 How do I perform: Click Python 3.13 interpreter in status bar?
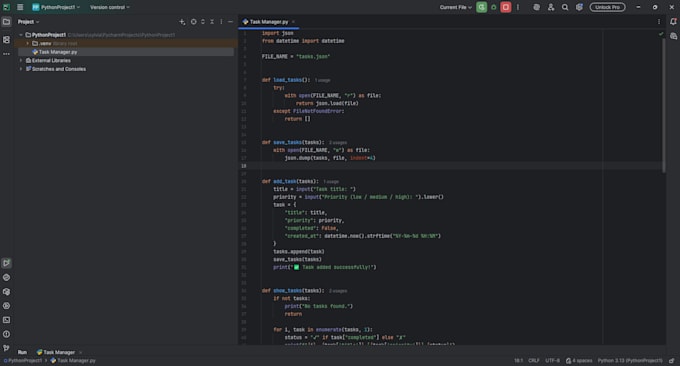(x=630, y=360)
